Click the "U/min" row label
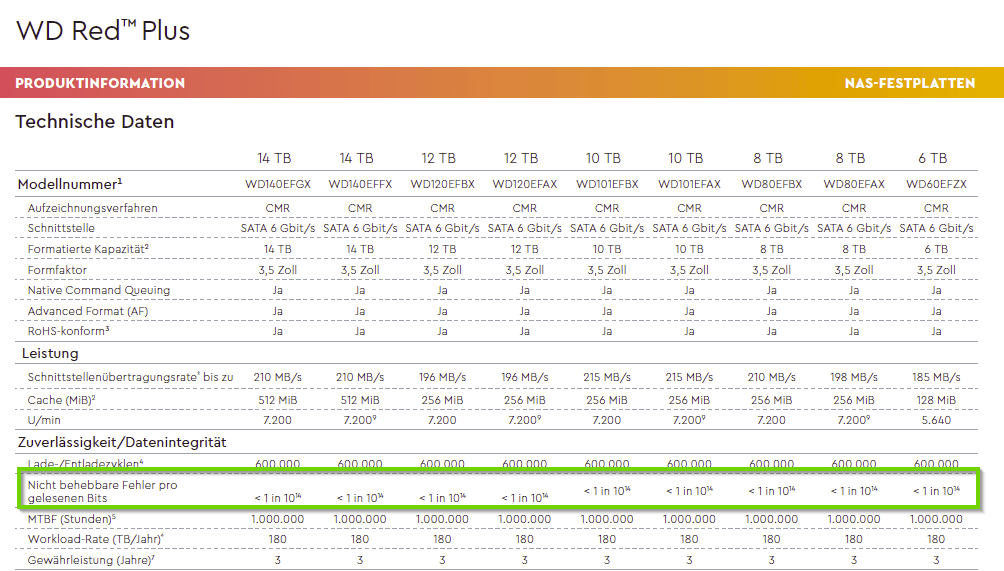Screen dimensions: 1004x571 point(44,421)
